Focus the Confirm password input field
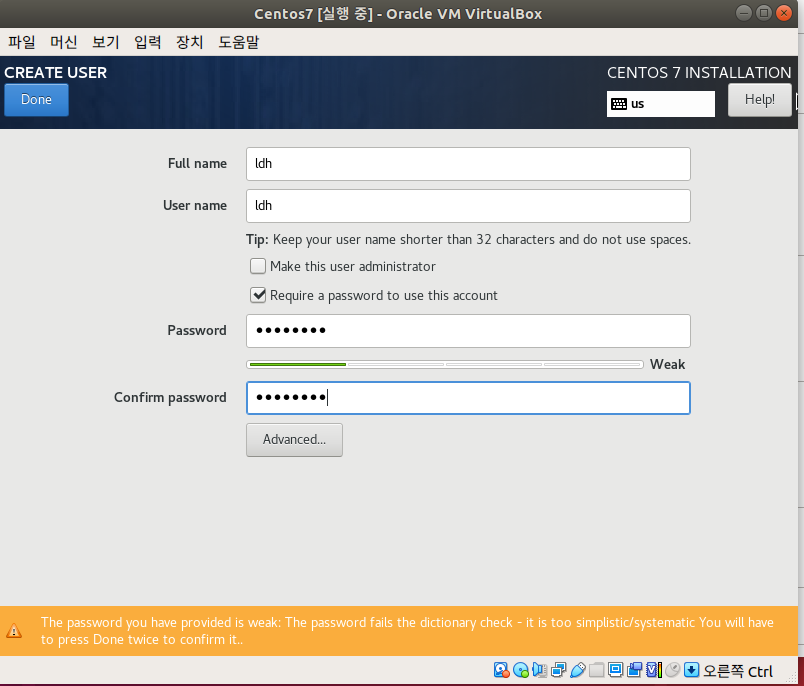Viewport: 804px width, 686px height. 468,398
